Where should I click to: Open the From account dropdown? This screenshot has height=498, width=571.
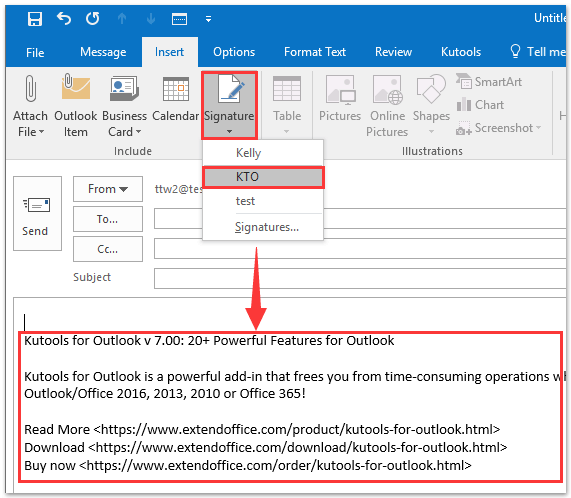(108, 189)
